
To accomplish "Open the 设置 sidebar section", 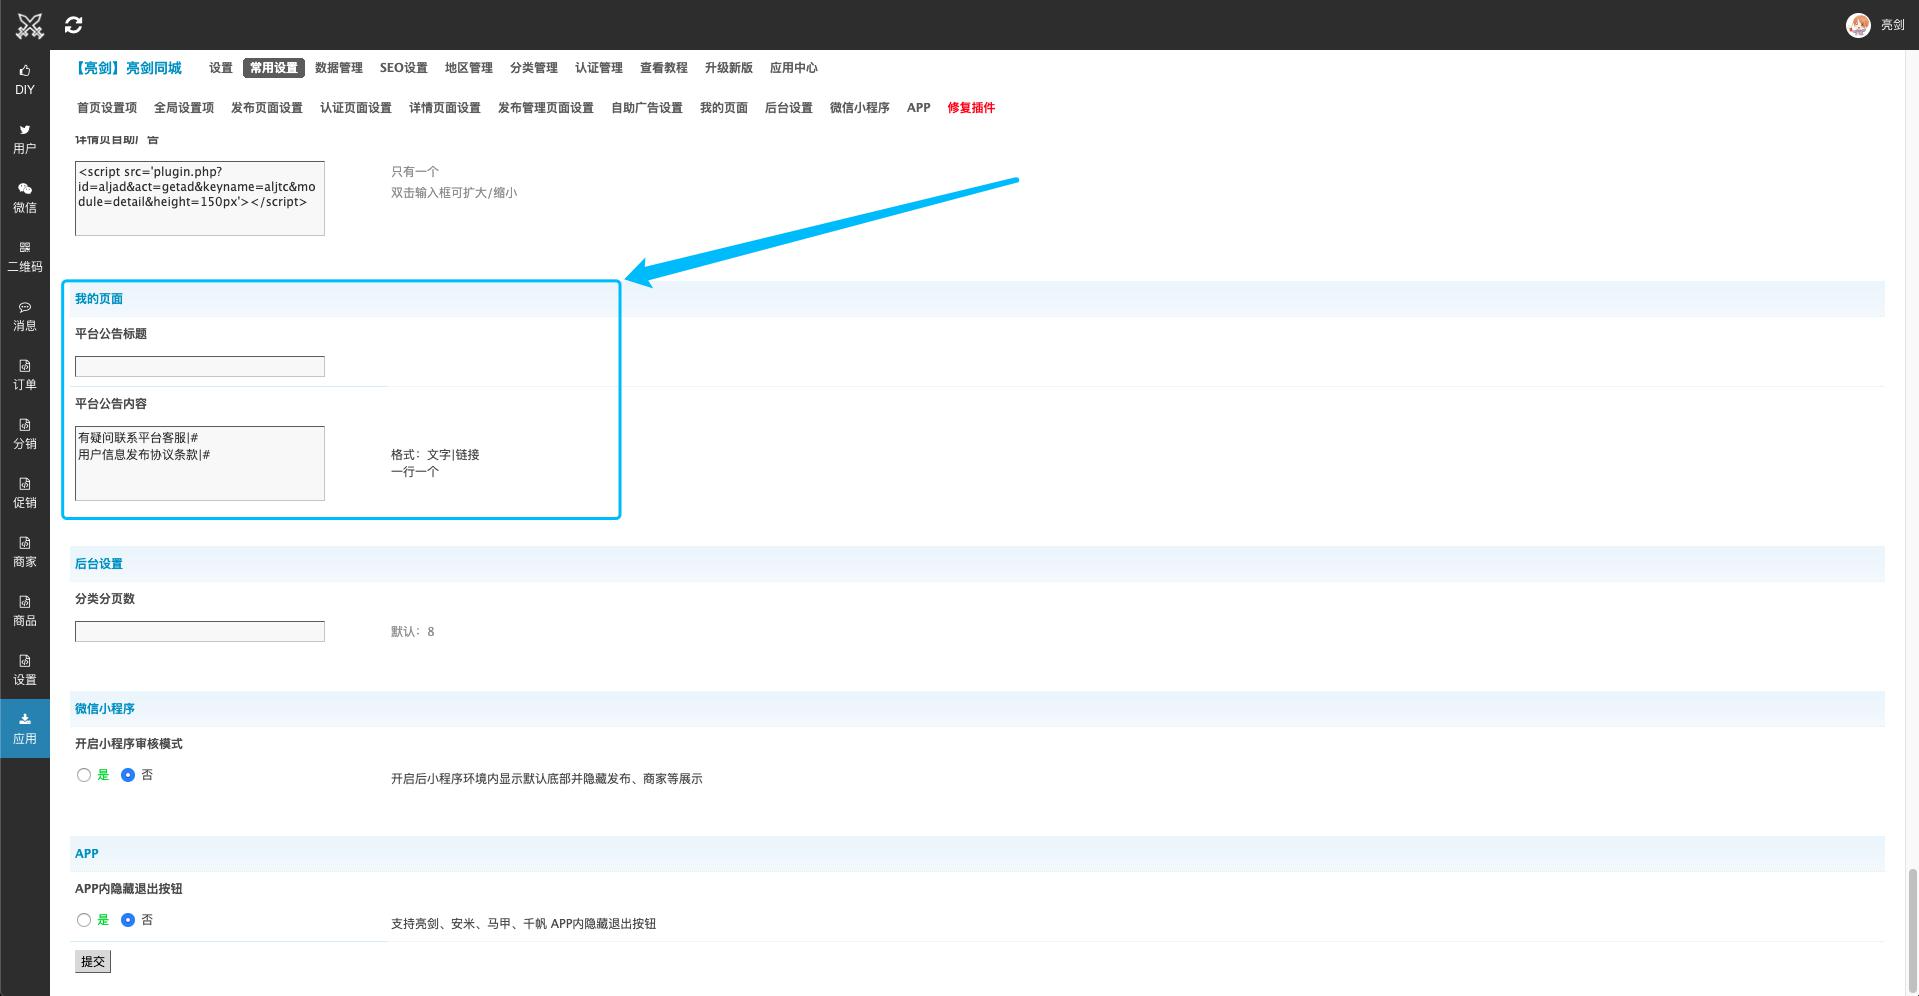I will pos(25,670).
